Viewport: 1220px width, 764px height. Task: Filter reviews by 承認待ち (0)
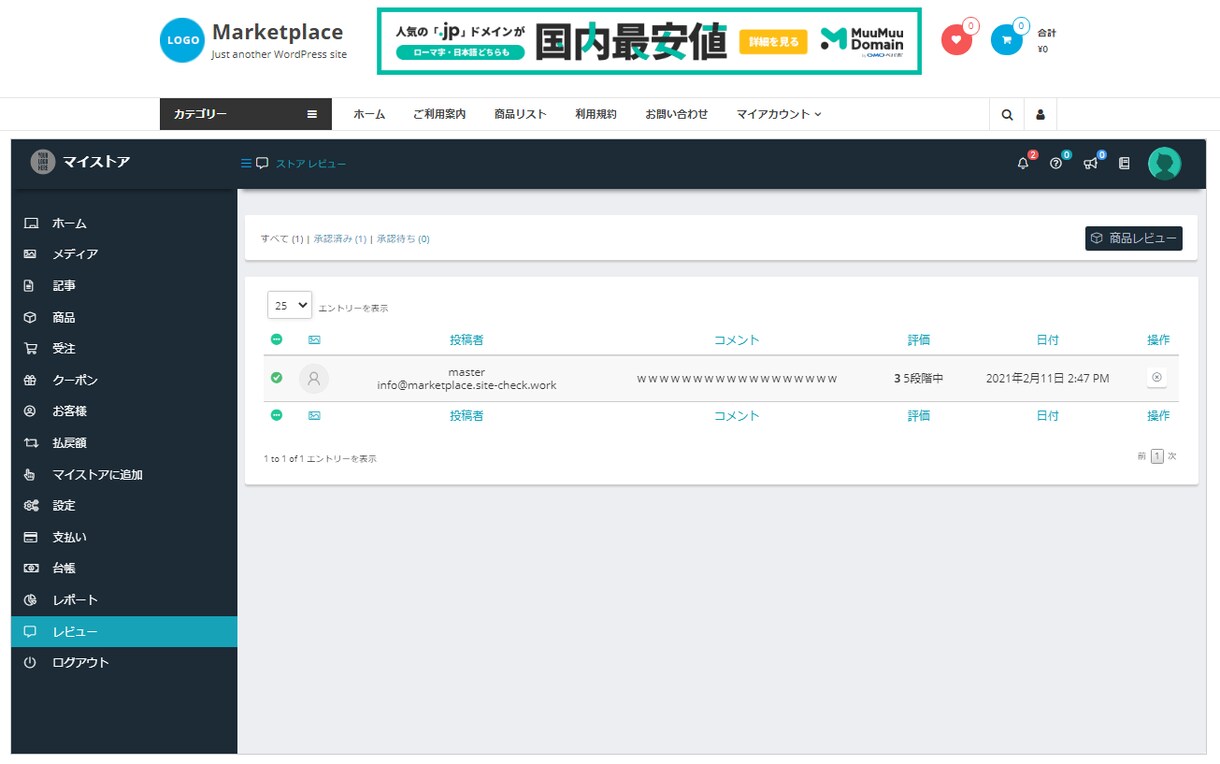[x=403, y=239]
